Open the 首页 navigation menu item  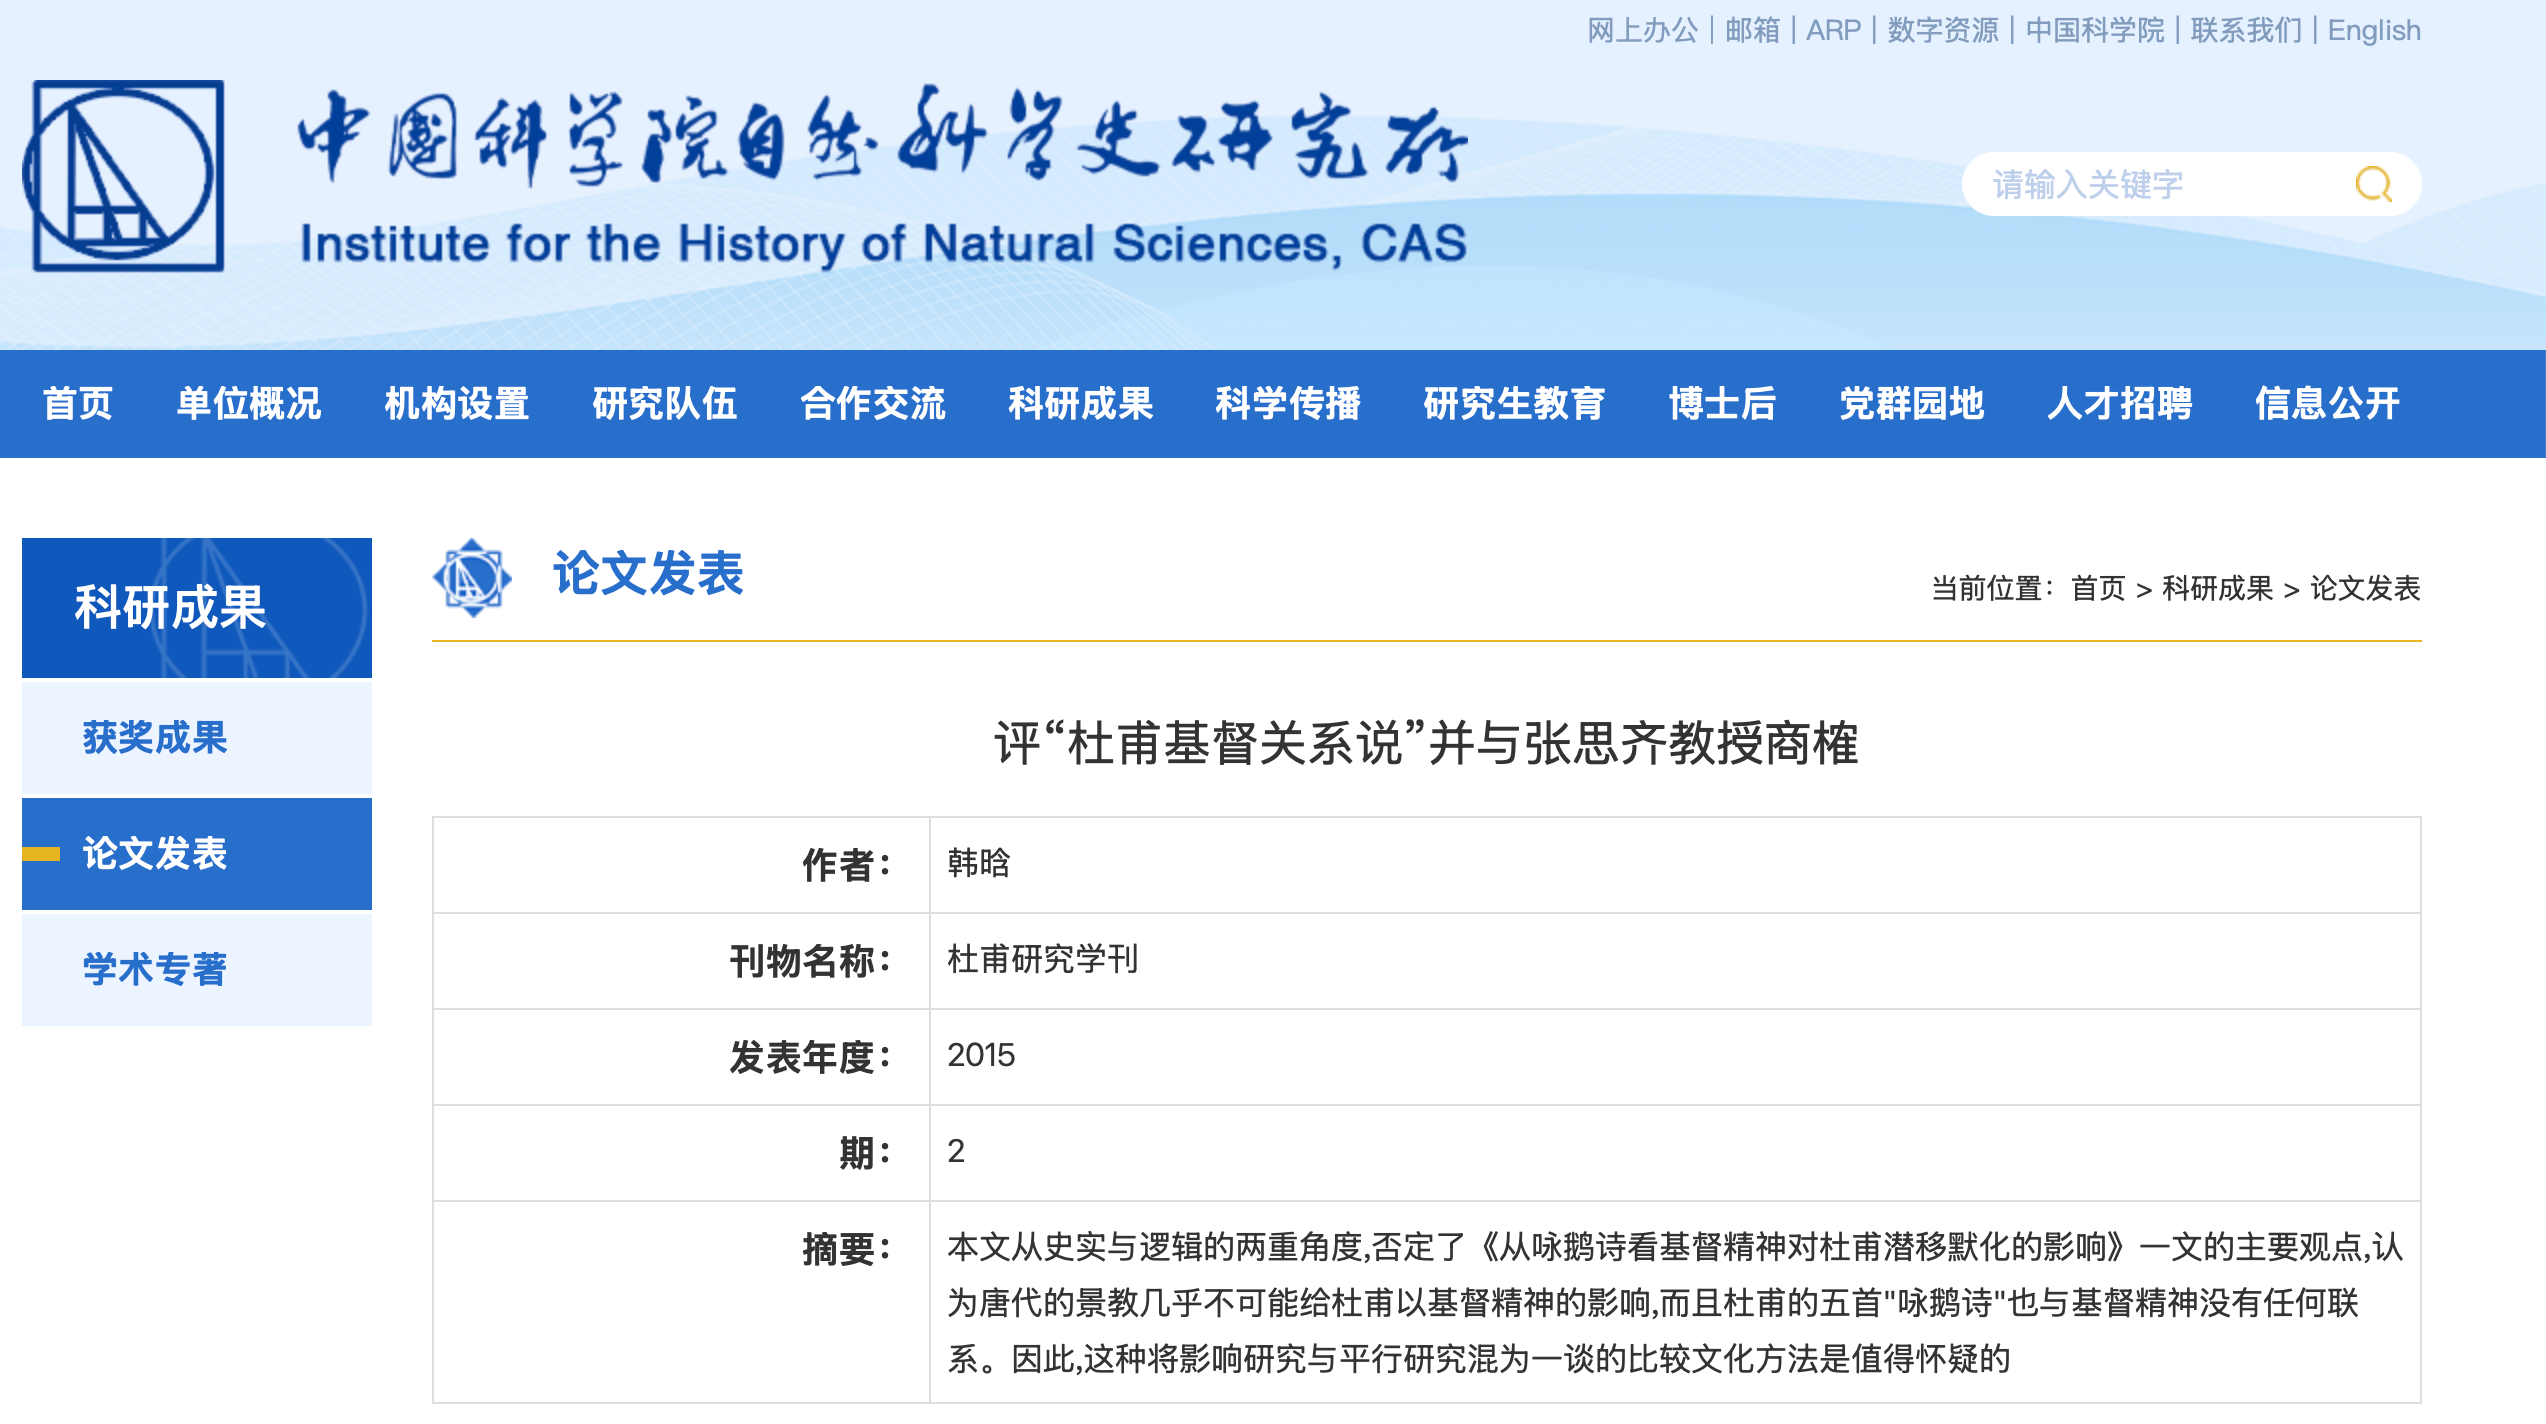77,404
